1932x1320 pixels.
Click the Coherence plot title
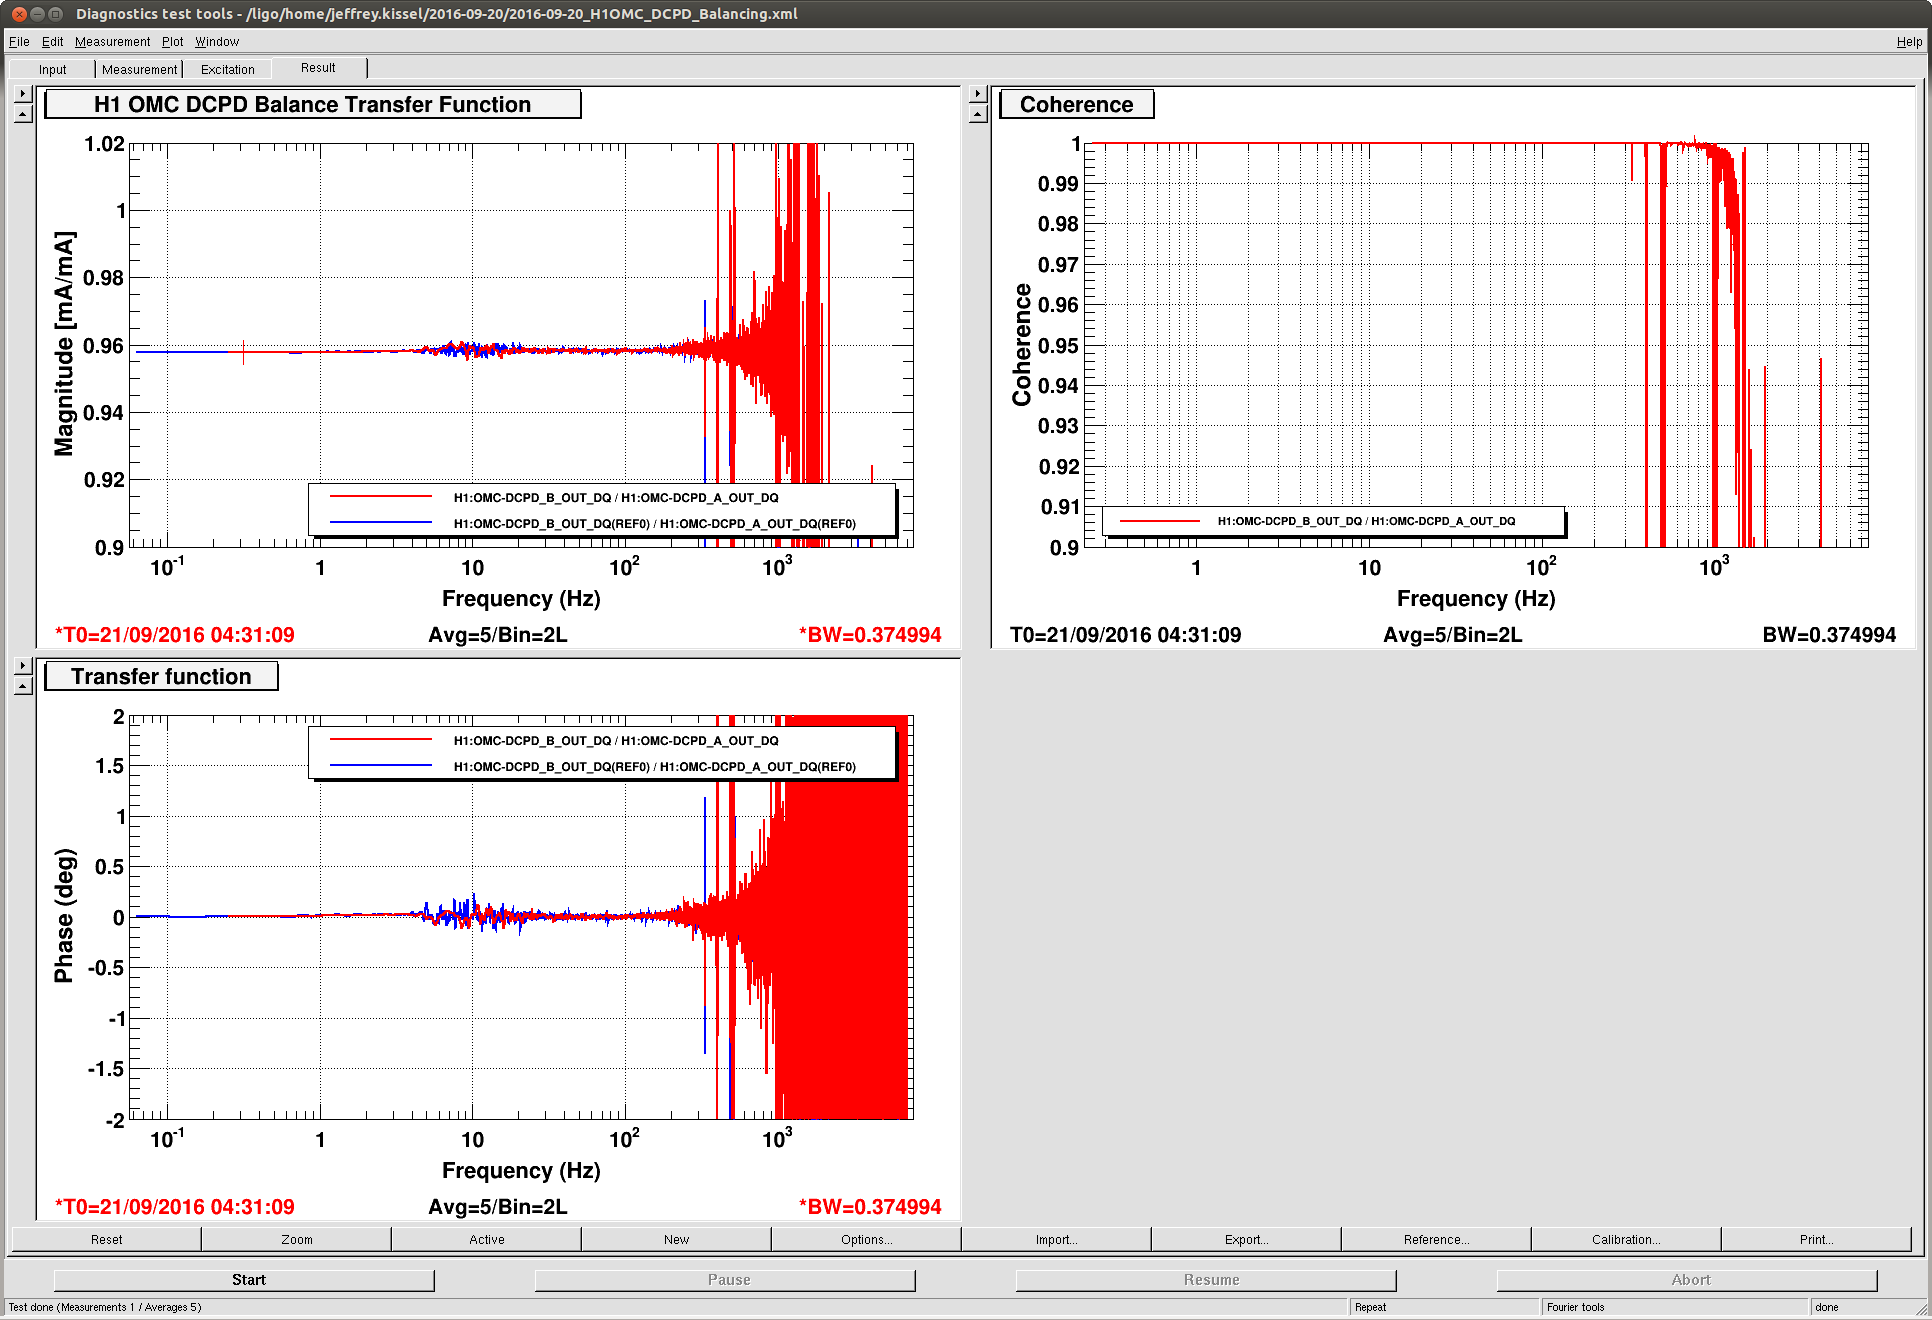coord(1076,105)
